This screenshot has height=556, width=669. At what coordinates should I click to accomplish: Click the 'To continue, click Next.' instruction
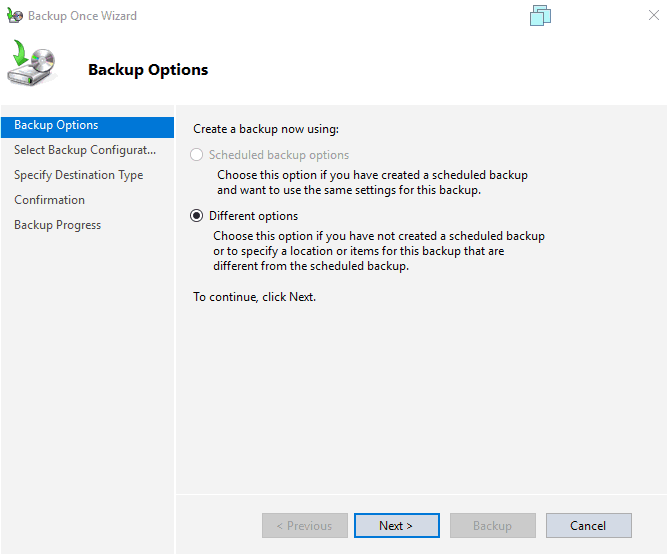point(254,297)
